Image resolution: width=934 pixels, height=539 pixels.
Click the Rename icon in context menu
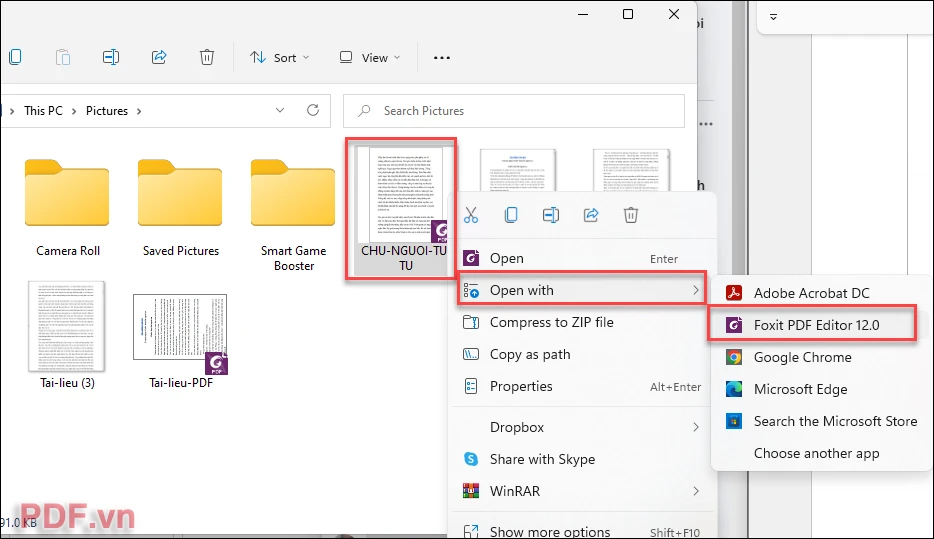(x=551, y=215)
